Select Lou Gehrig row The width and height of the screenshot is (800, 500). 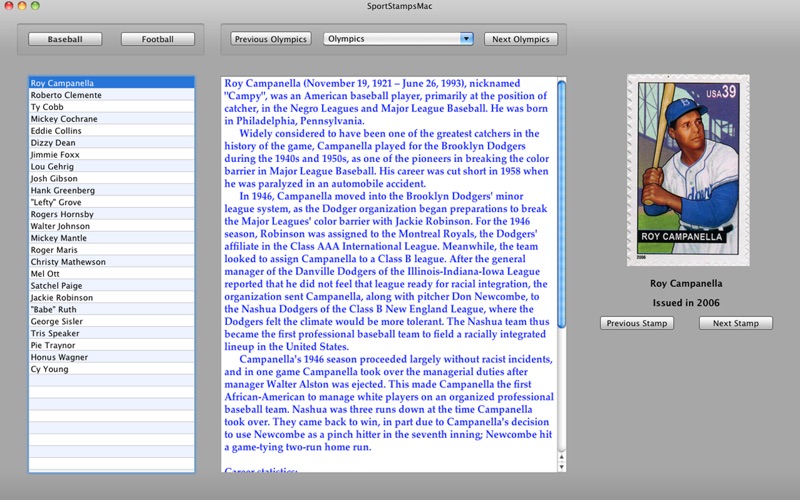pyautogui.click(x=112, y=166)
